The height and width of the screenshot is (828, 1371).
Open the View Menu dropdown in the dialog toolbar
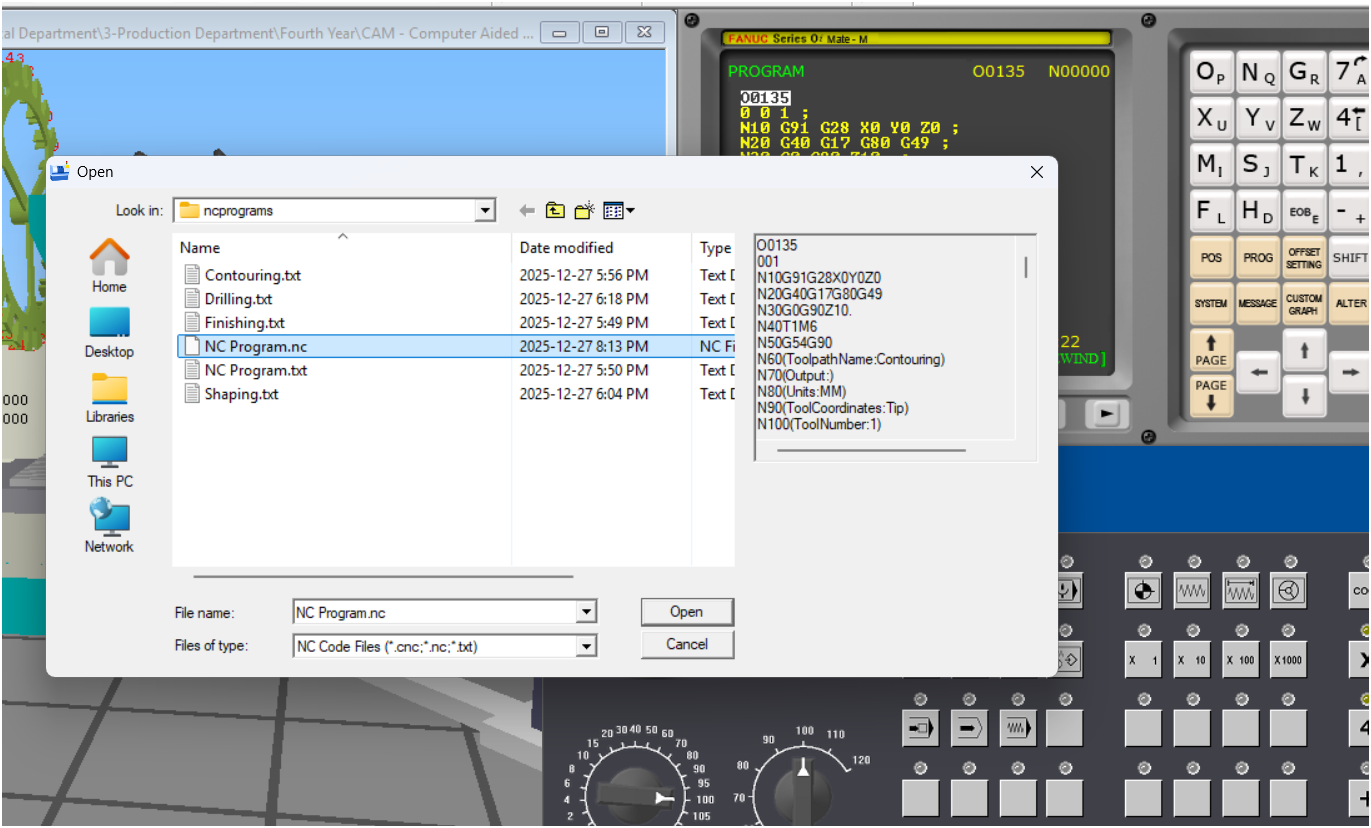pyautogui.click(x=619, y=211)
